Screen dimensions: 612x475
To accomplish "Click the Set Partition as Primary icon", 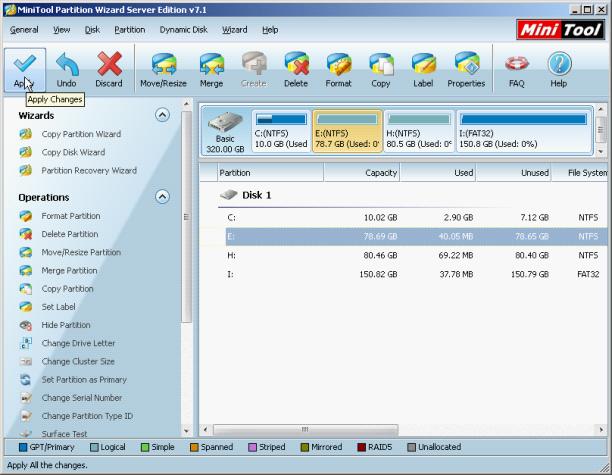I will (x=26, y=380).
